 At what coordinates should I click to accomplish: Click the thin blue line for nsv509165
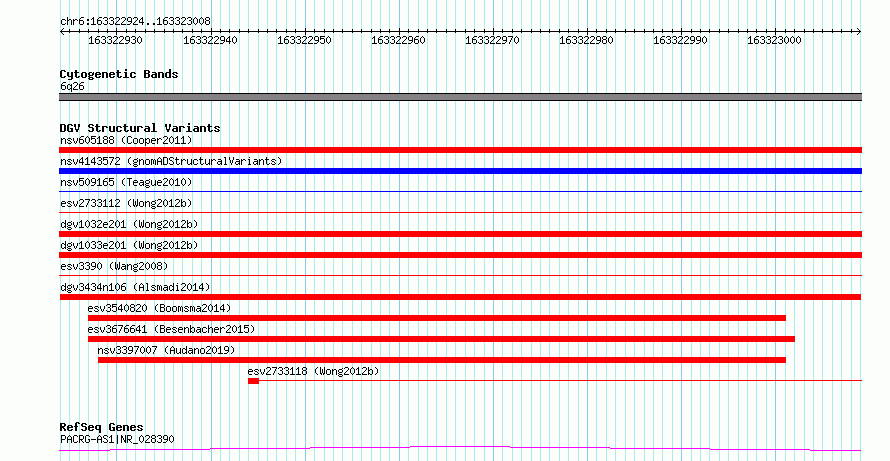[460, 192]
